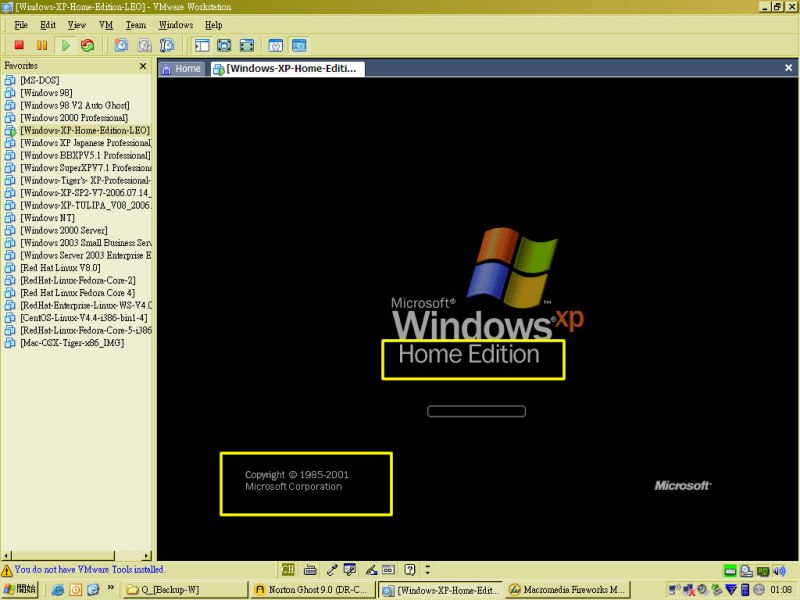Click the Console view toolbar icon
This screenshot has height=600, width=800.
click(x=299, y=45)
